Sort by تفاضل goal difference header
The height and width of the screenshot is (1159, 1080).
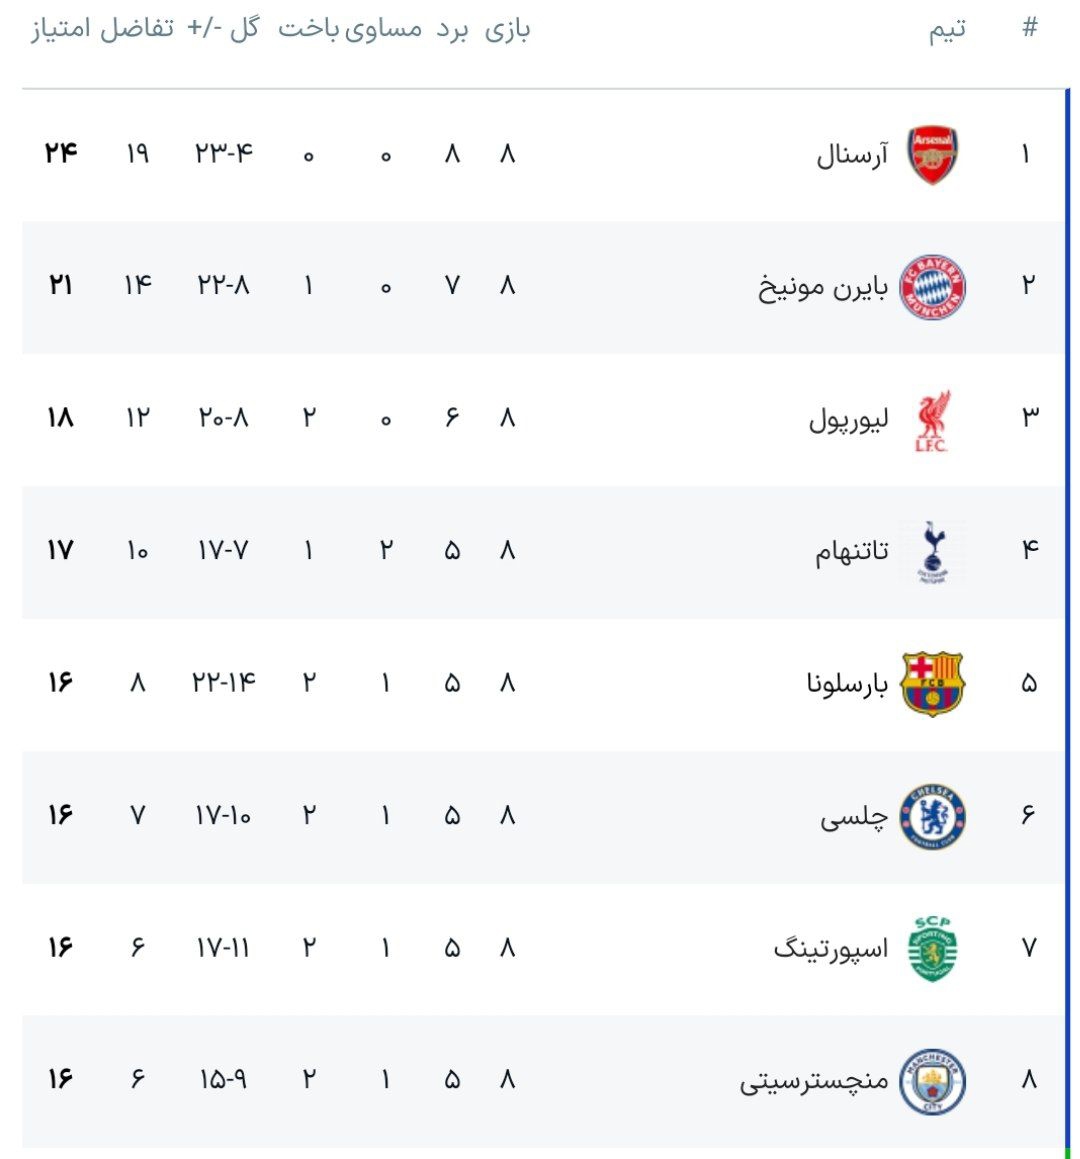(x=137, y=29)
